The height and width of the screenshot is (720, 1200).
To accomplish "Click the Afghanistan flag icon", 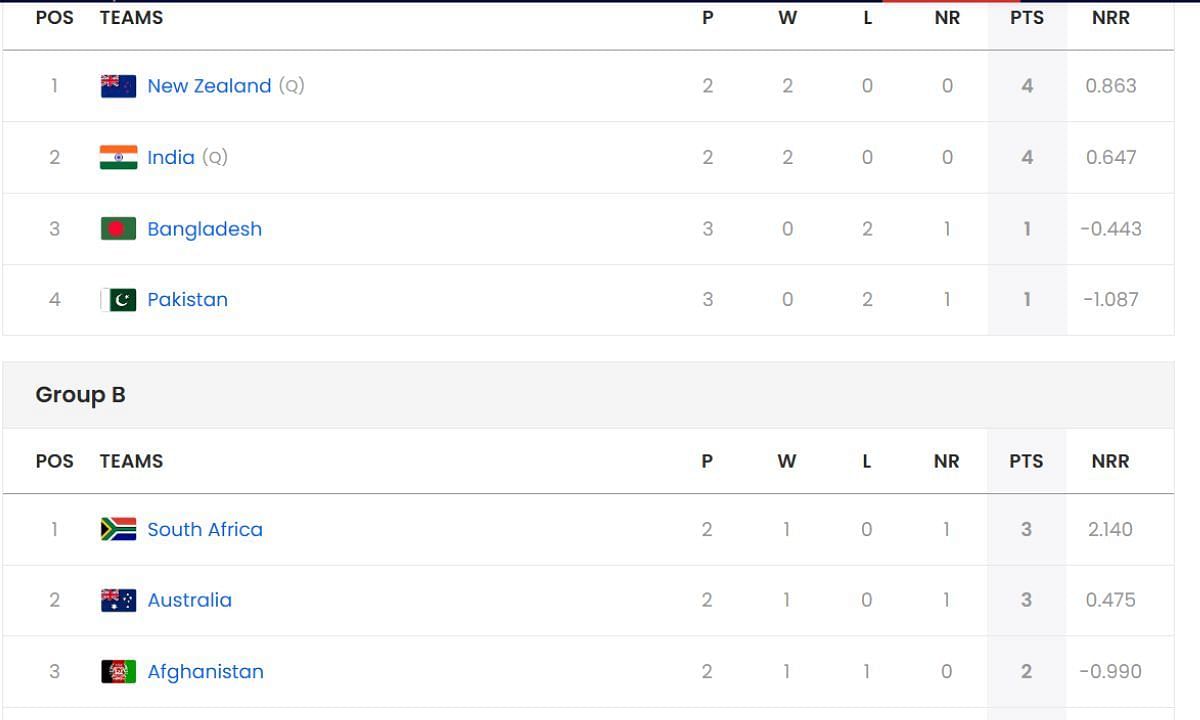I will tap(118, 671).
